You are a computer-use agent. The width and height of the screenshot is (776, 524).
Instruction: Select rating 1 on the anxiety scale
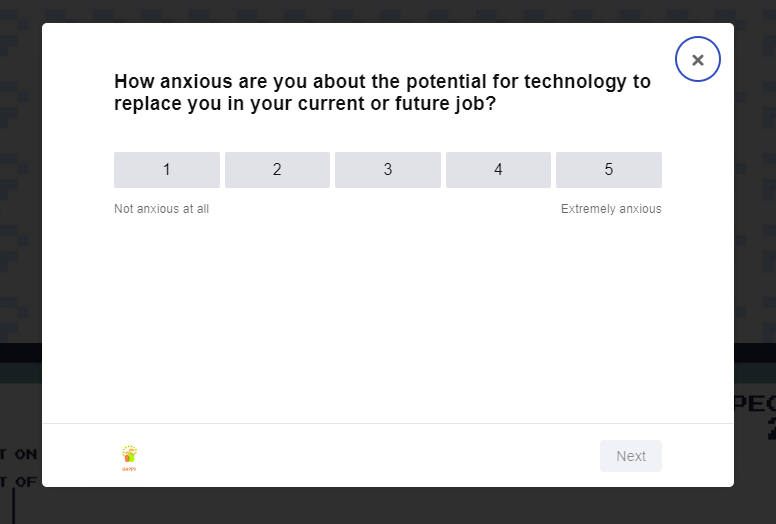click(167, 170)
